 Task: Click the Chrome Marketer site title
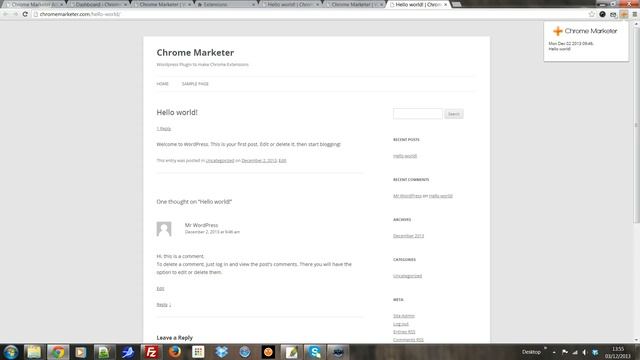pos(195,53)
